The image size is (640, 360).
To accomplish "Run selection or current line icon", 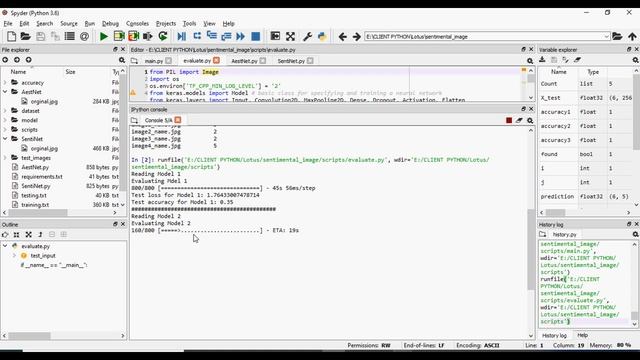I will pos(148,36).
